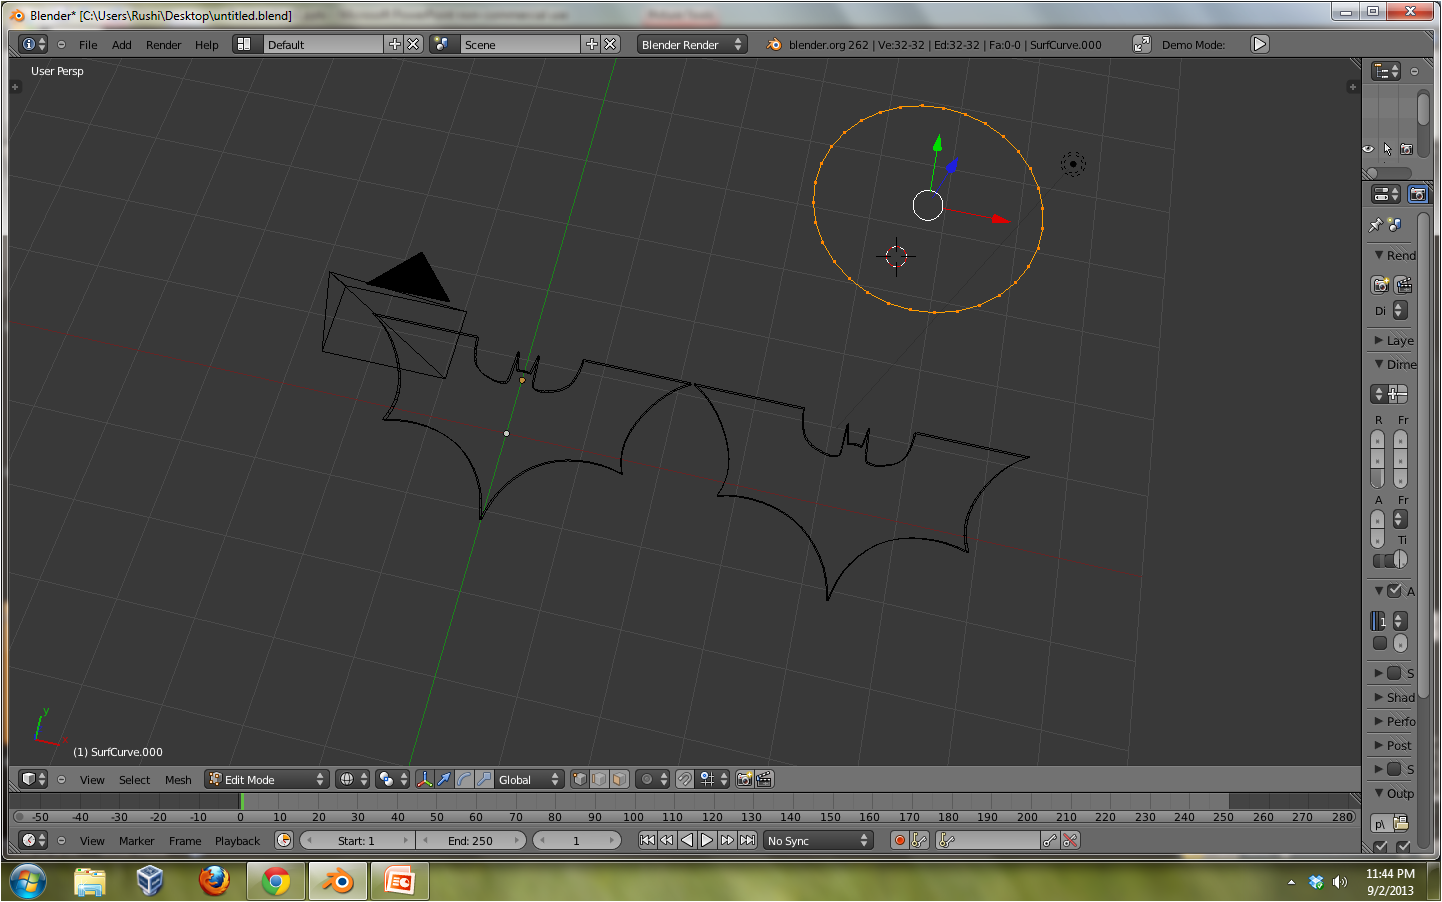Viewport: 1442px width, 902px height.
Task: Pin the properties context
Action: click(1376, 225)
